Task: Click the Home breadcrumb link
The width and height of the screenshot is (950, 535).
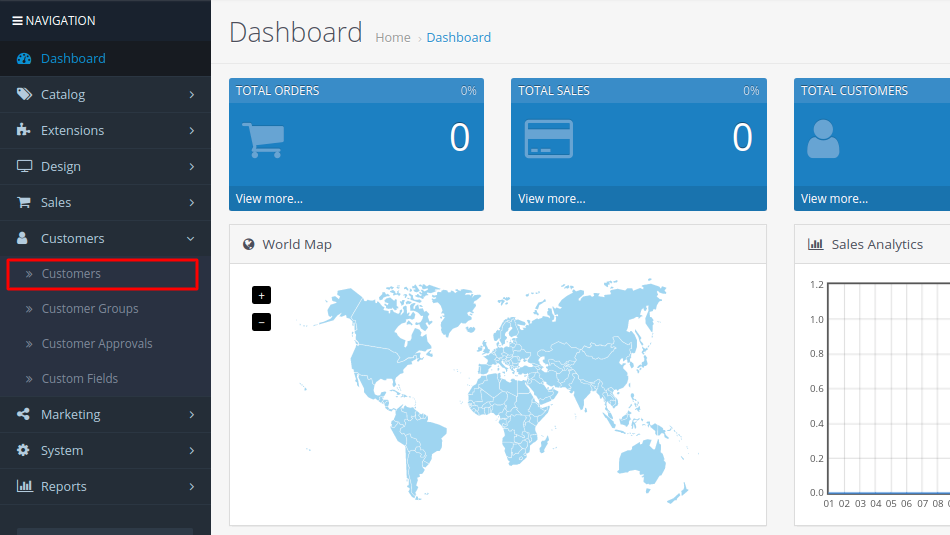Action: point(393,38)
